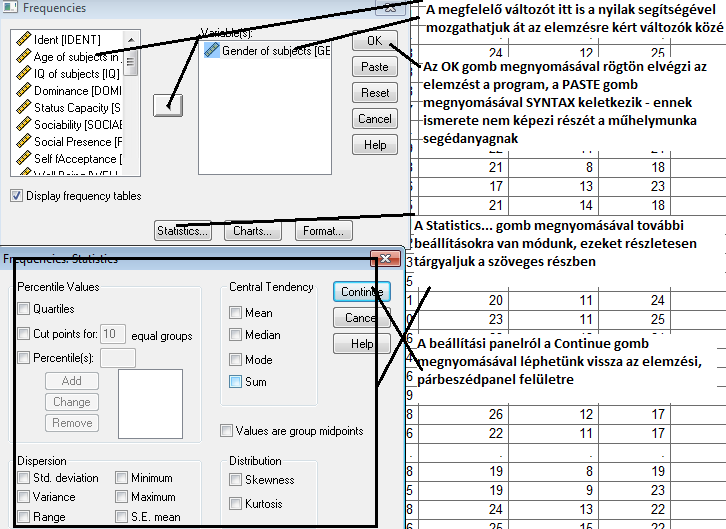Click Paste in the Frequencies dialog
The image size is (726, 529).
375,67
